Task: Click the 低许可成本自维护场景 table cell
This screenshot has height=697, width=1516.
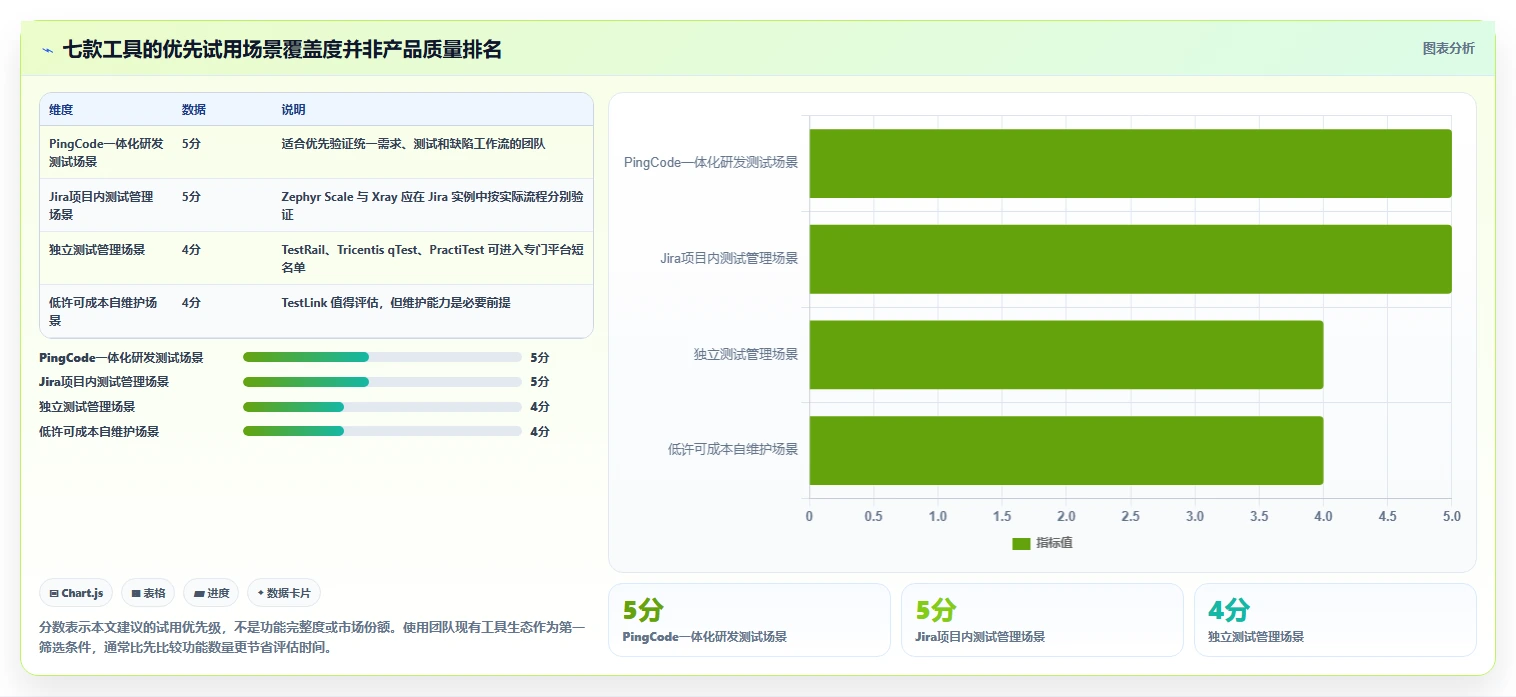Action: click(106, 311)
